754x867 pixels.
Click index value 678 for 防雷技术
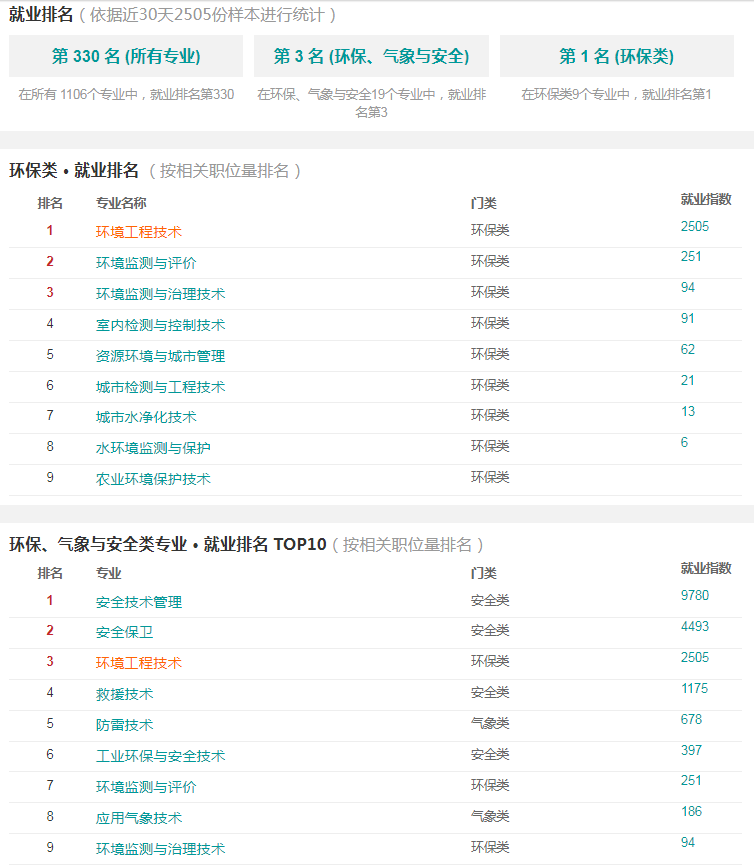point(691,719)
